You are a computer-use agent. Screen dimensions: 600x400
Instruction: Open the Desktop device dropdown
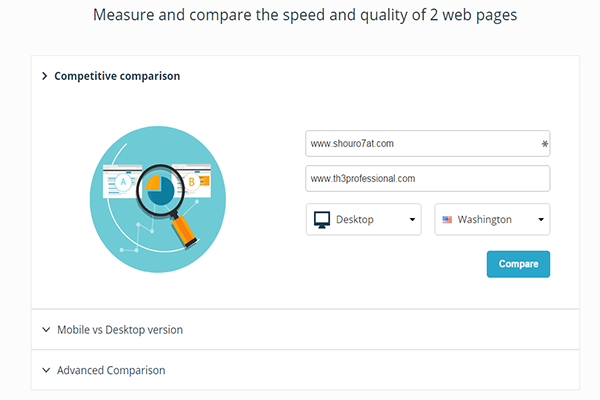click(364, 219)
